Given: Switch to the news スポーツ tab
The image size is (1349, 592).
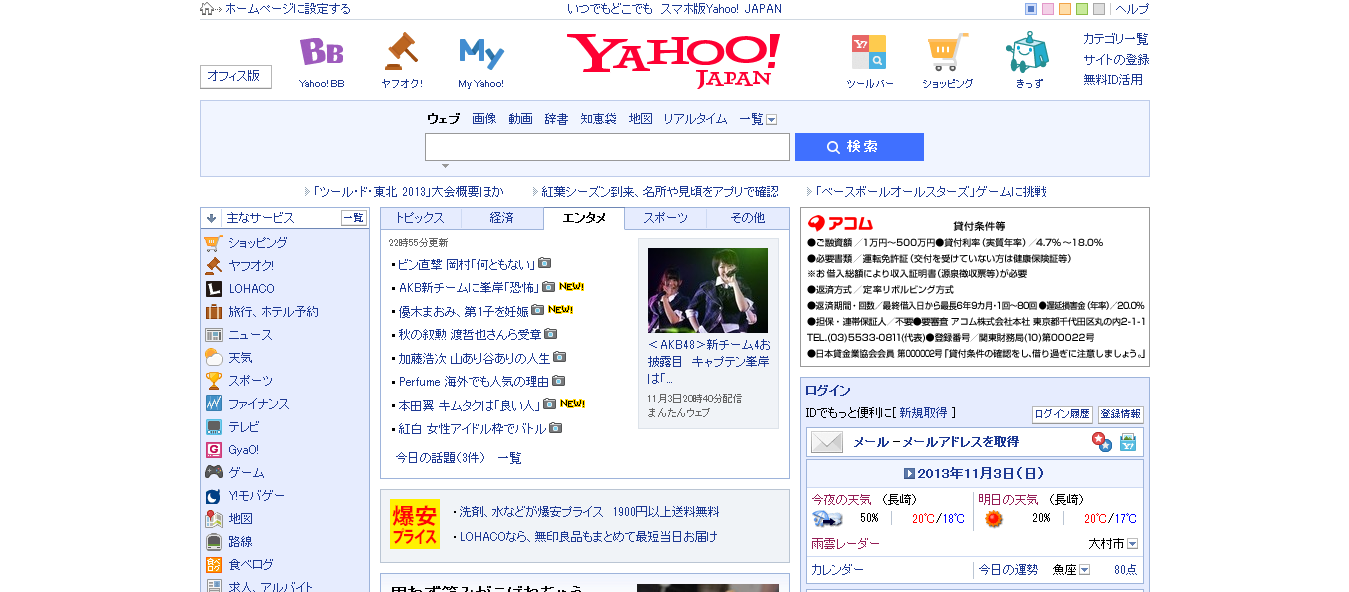Looking at the screenshot, I should coord(665,218).
